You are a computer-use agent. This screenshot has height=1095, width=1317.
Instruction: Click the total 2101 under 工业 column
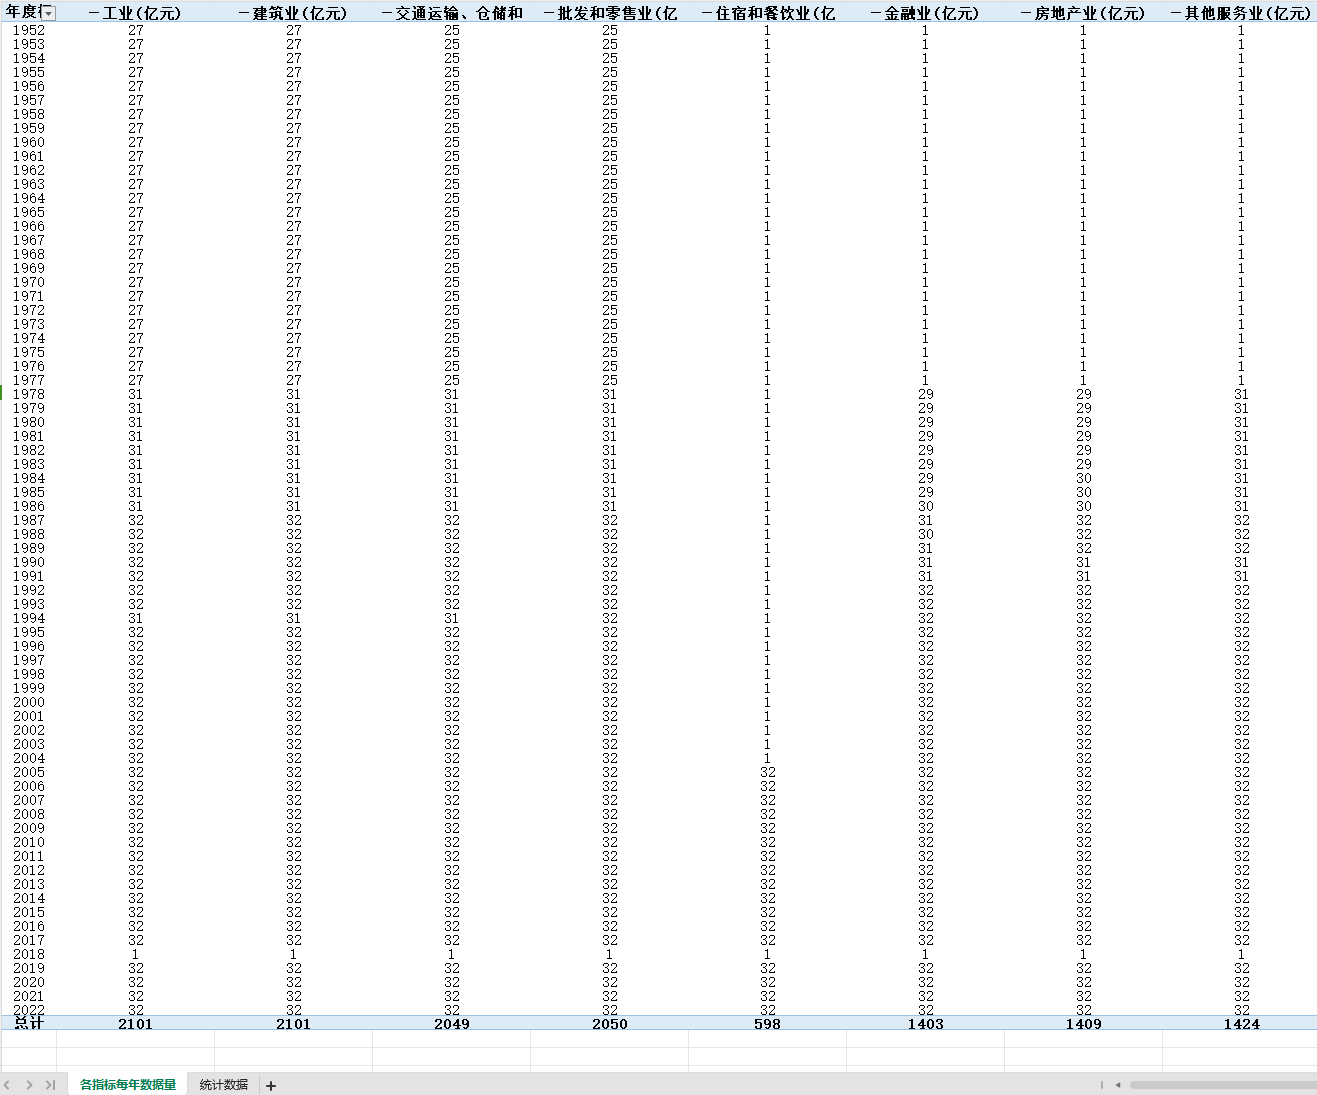(x=136, y=1024)
